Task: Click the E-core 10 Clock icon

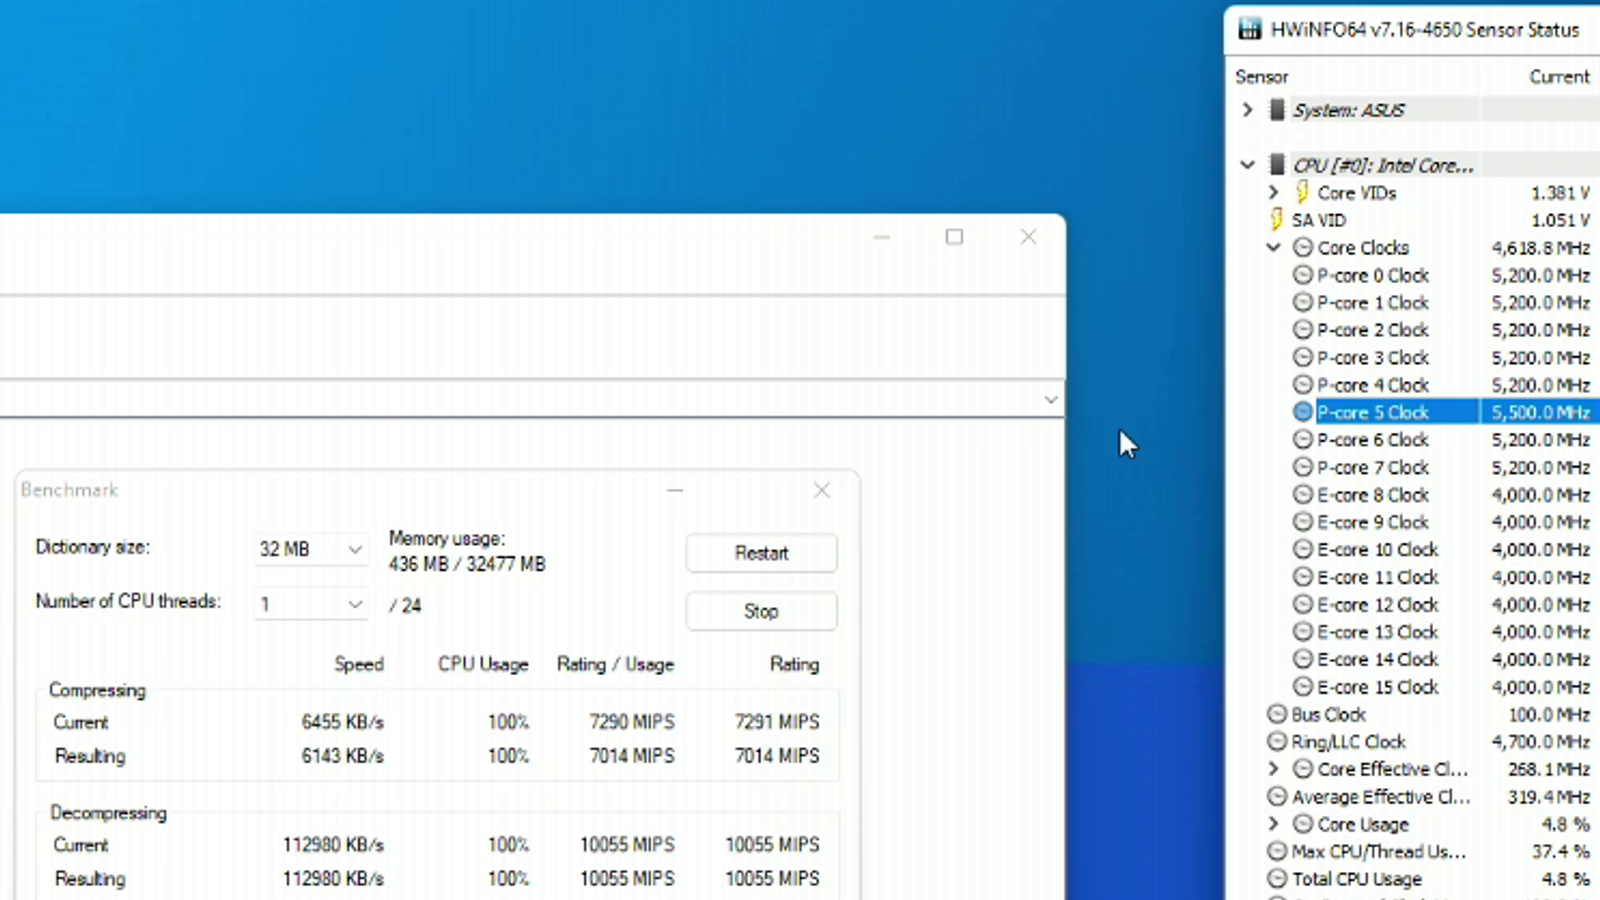Action: (1302, 549)
